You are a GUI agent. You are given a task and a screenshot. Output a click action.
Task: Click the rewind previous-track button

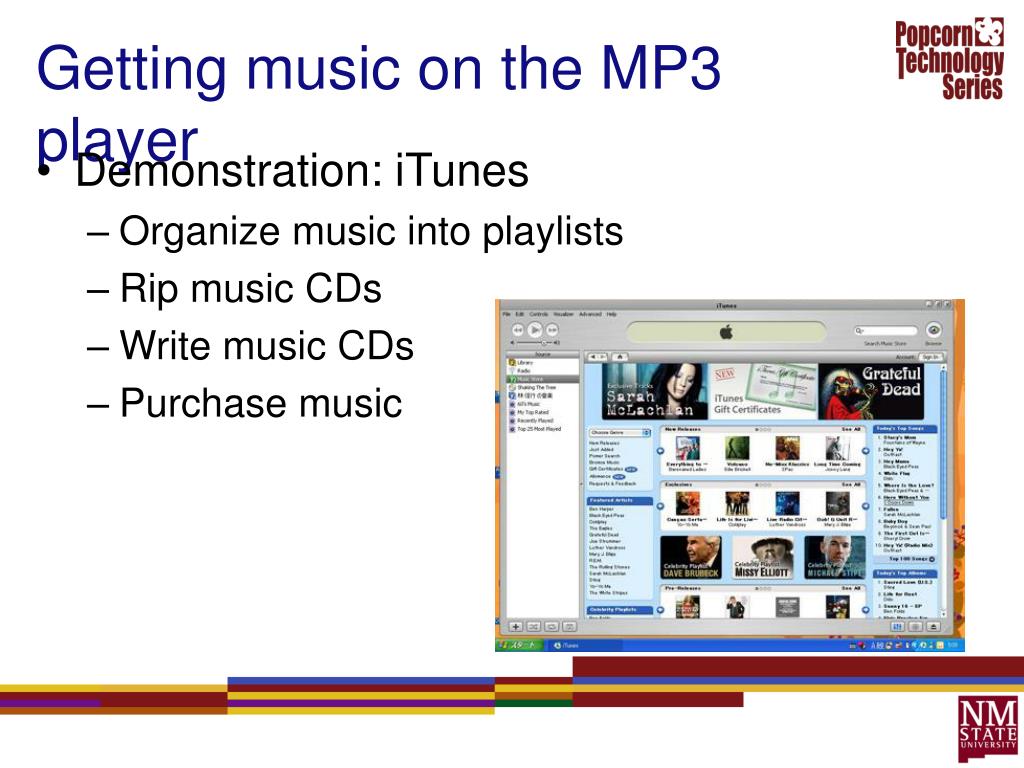518,330
